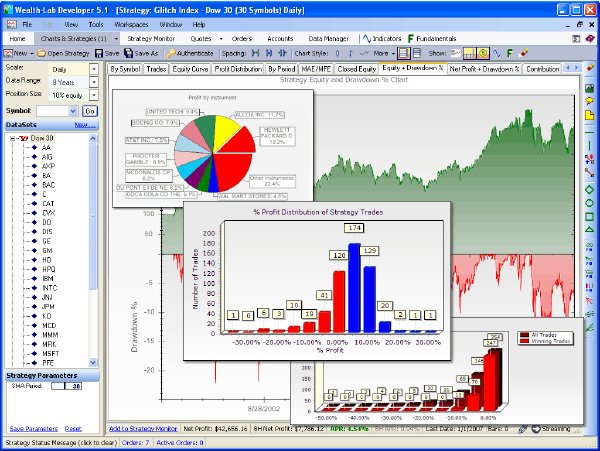
Task: Open the Data Range dropdown showing 8 Years
Action: click(x=94, y=82)
